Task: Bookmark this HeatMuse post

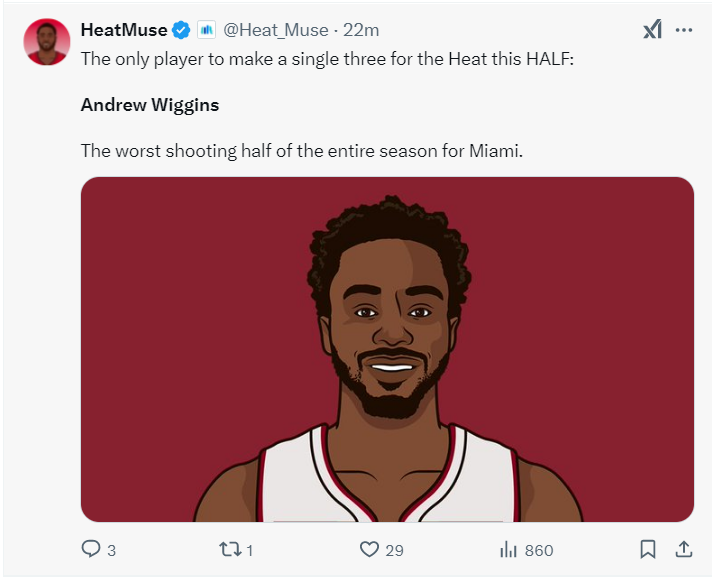Action: [x=648, y=549]
